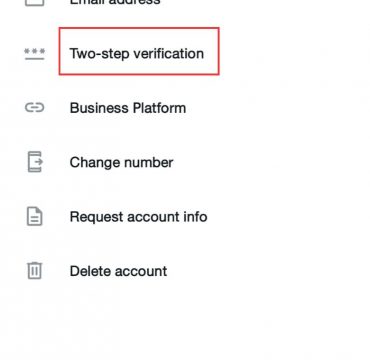Image resolution: width=370 pixels, height=360 pixels.
Task: Click the word "Two-step" inside the red box
Action: point(99,54)
